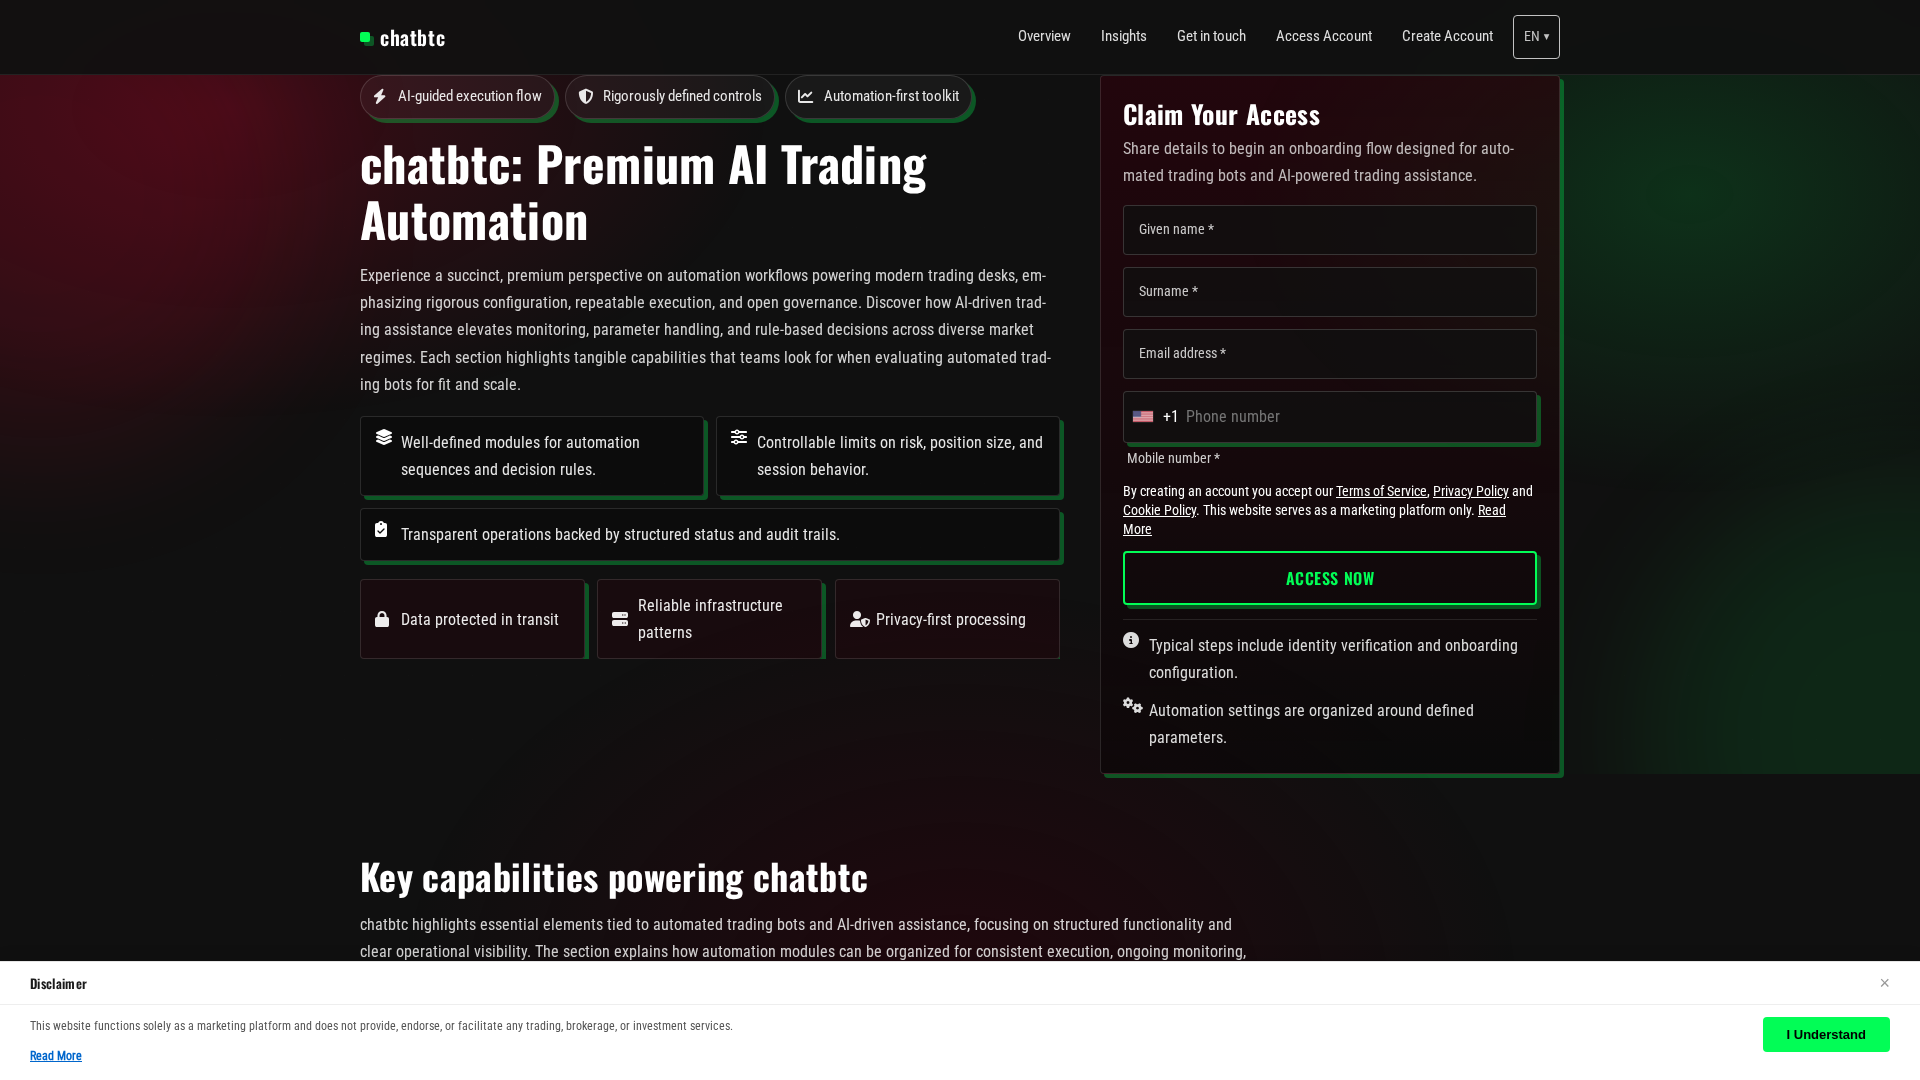Open Access Account in the header

pos(1324,36)
